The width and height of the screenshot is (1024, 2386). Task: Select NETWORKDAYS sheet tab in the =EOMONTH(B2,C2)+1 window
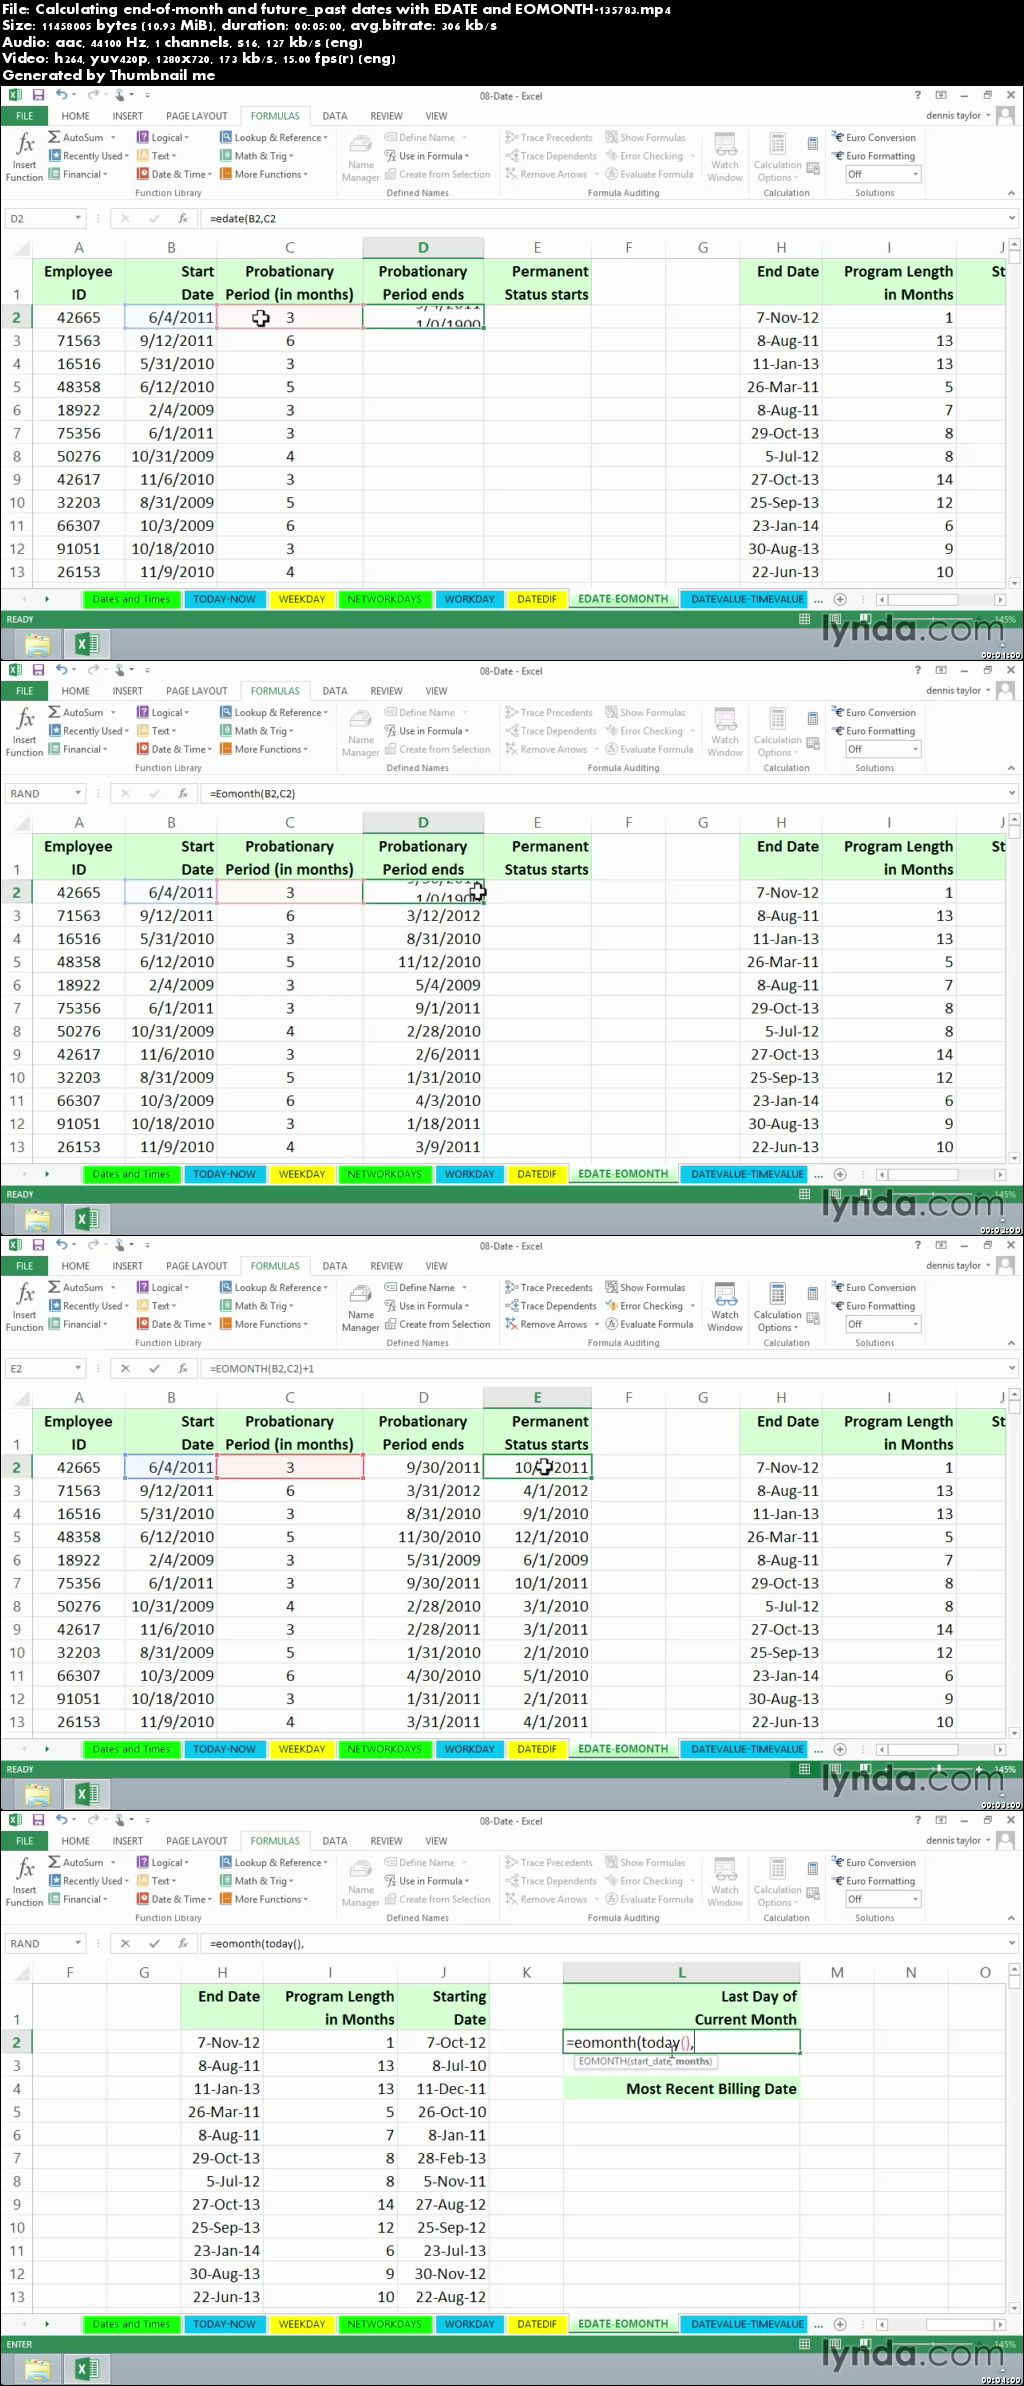coord(384,1749)
